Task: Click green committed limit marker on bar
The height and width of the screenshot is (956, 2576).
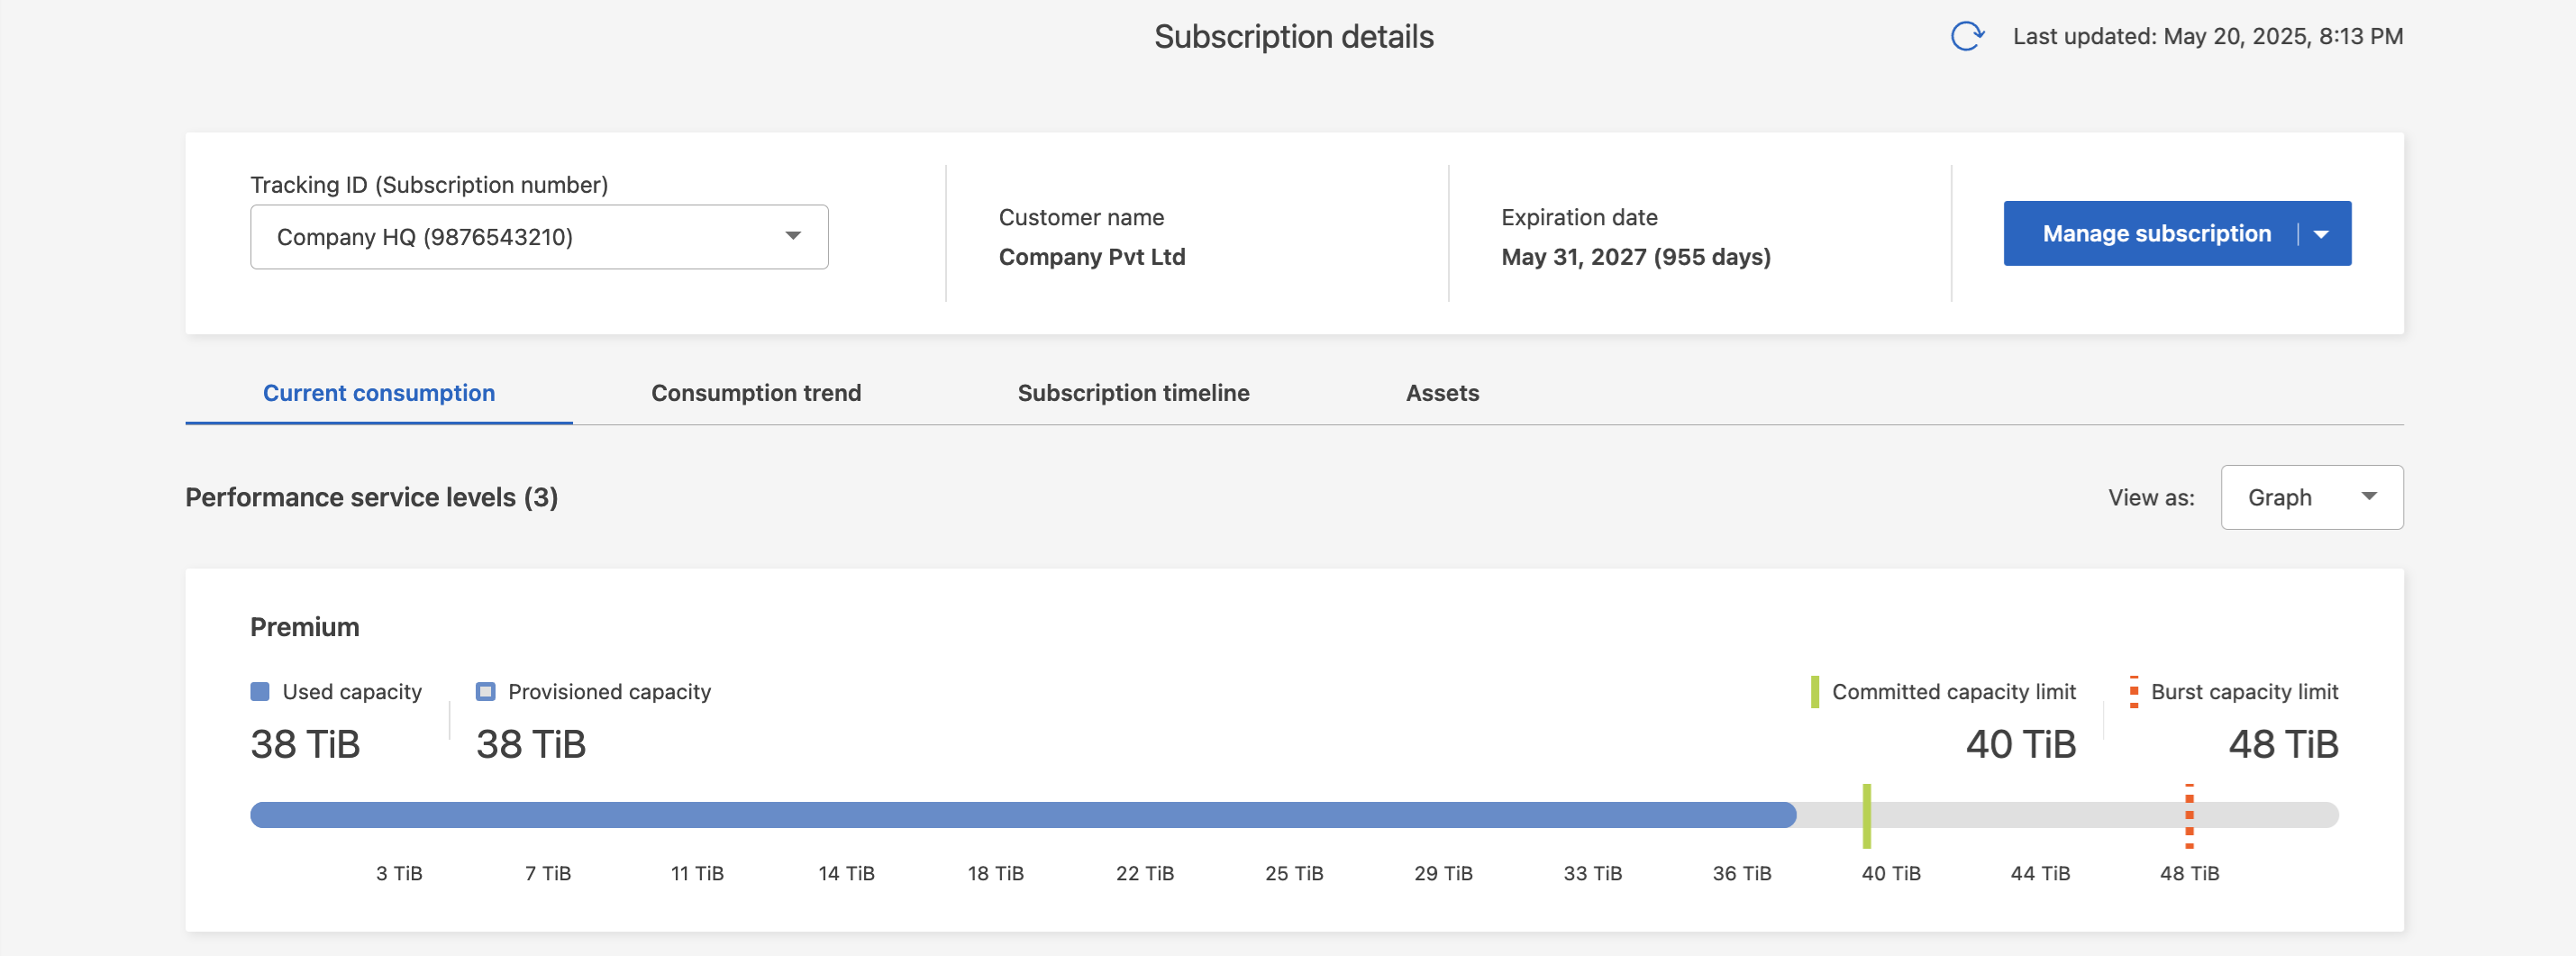Action: (1866, 815)
